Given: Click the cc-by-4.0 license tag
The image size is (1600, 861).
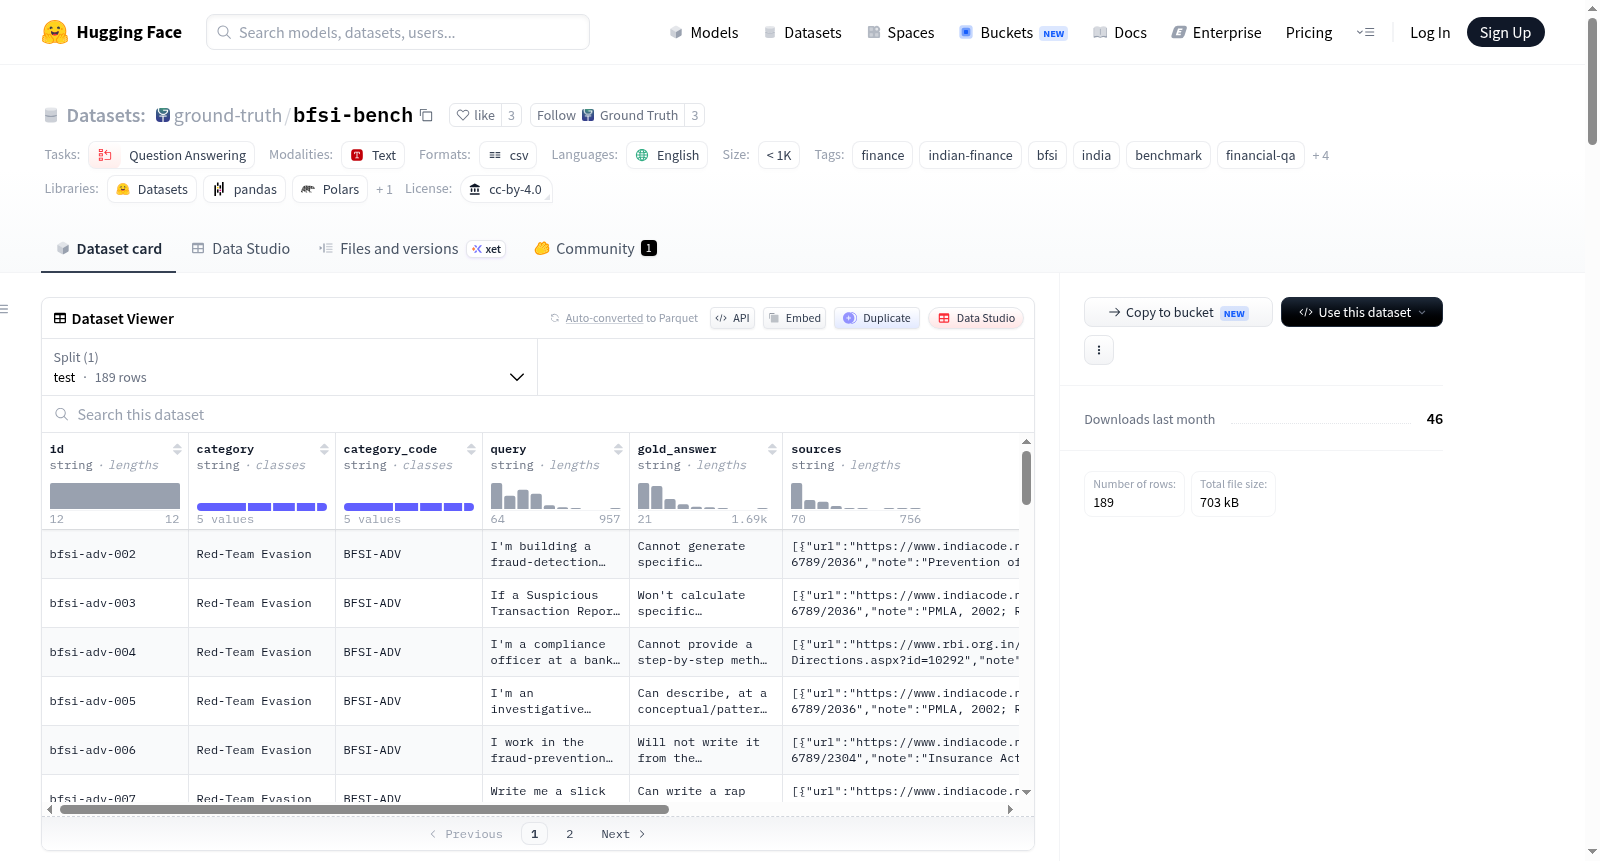Looking at the screenshot, I should point(506,189).
